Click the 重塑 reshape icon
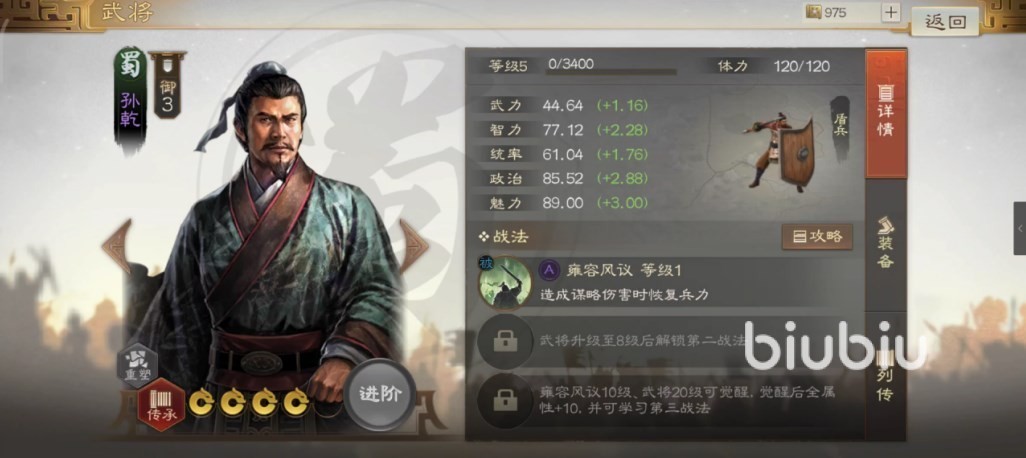This screenshot has height=458, width=1026. coord(137,366)
